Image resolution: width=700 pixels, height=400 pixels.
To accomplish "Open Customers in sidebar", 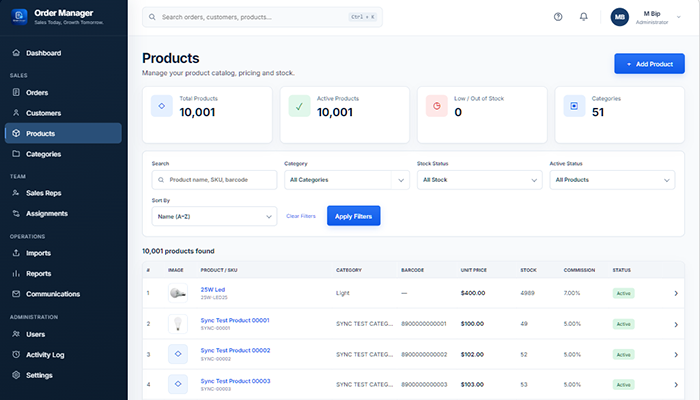I will [x=63, y=113].
